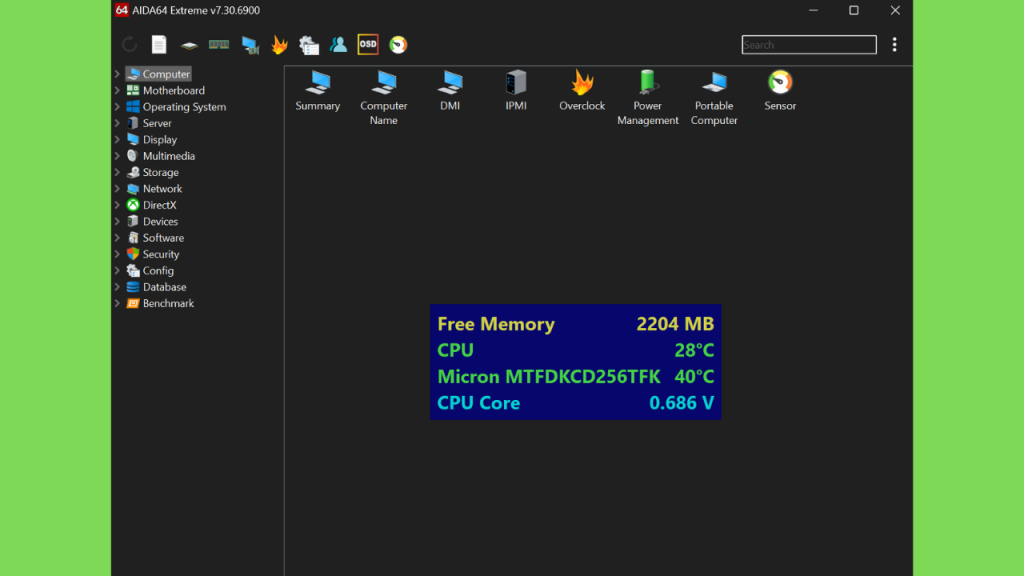The image size is (1024, 576).
Task: Expand the DirectX tree node
Action: [118, 204]
